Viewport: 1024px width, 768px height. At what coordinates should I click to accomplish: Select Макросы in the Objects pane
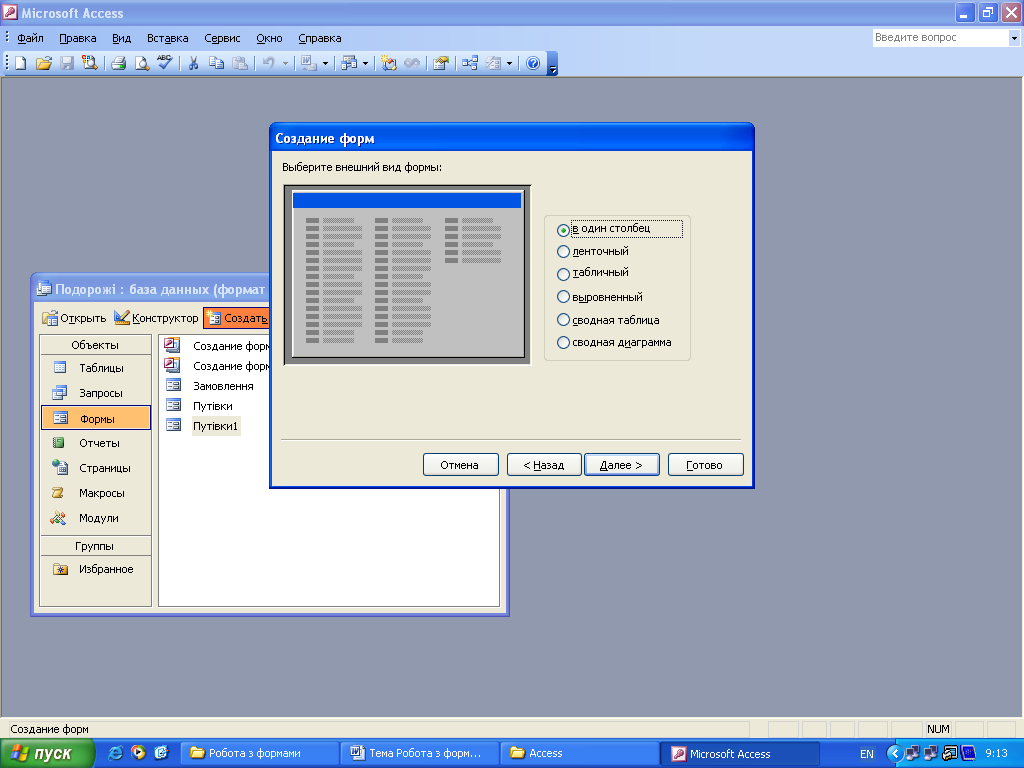(x=95, y=493)
